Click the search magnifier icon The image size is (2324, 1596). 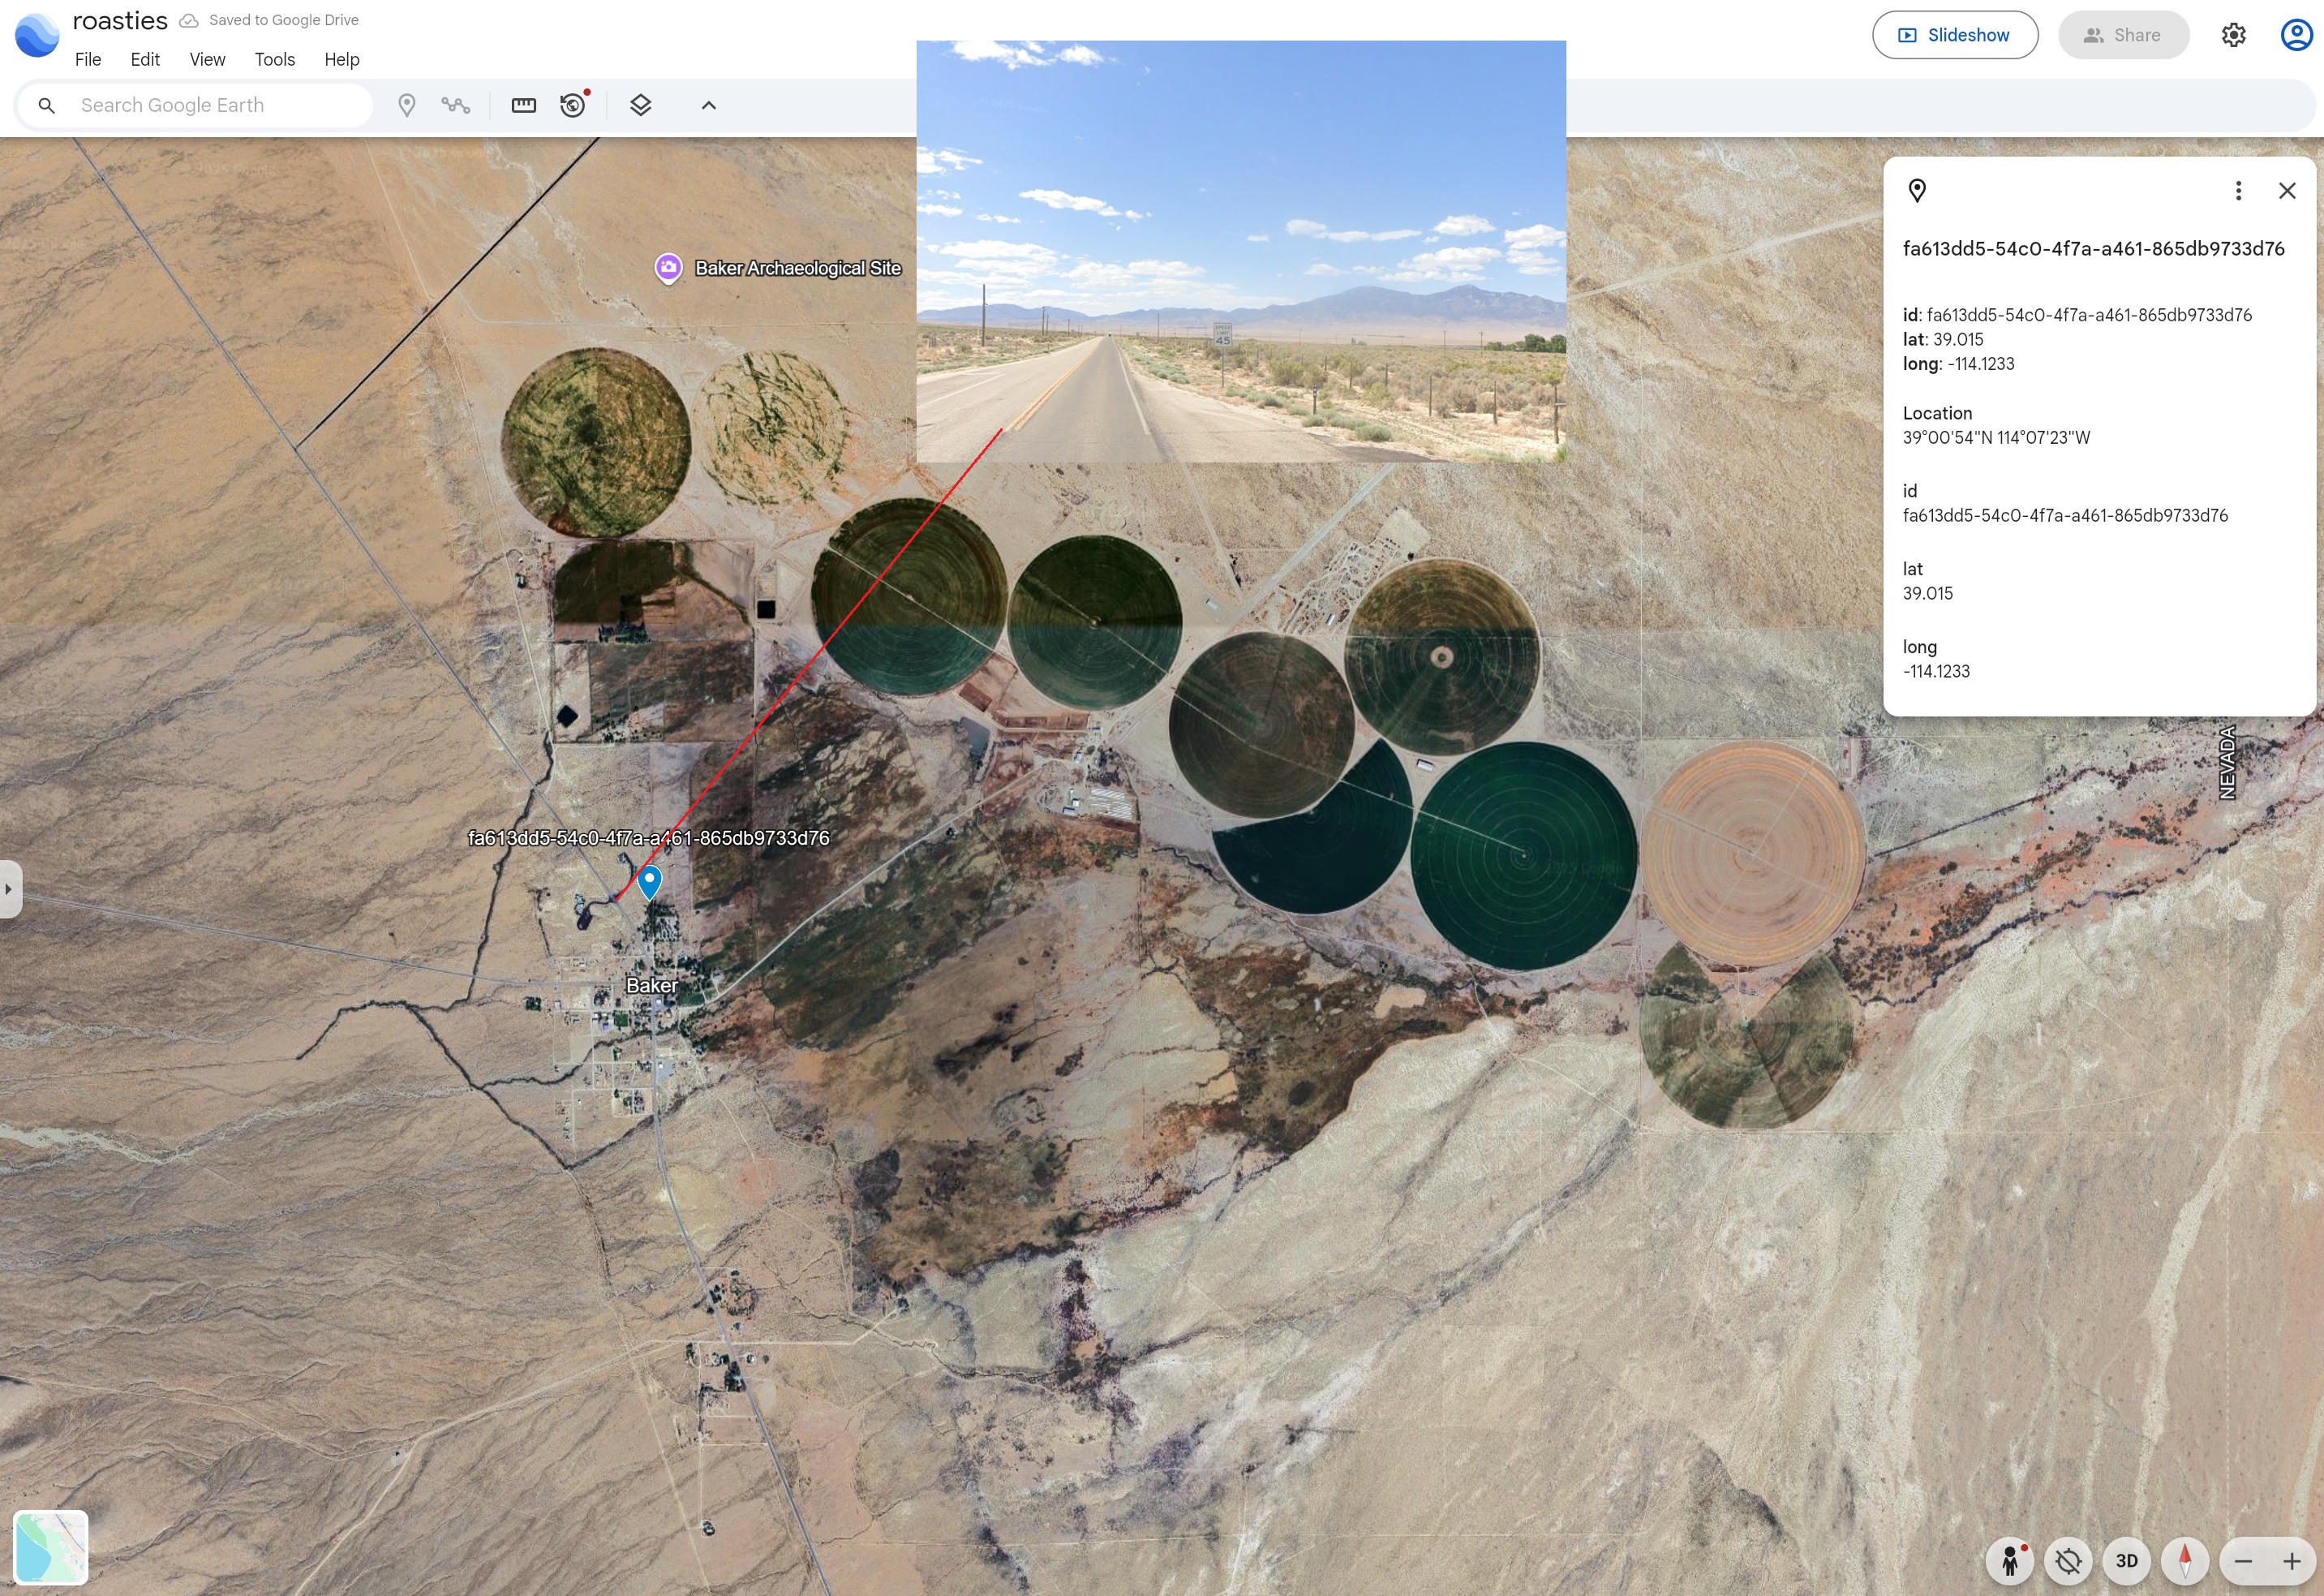(x=46, y=105)
